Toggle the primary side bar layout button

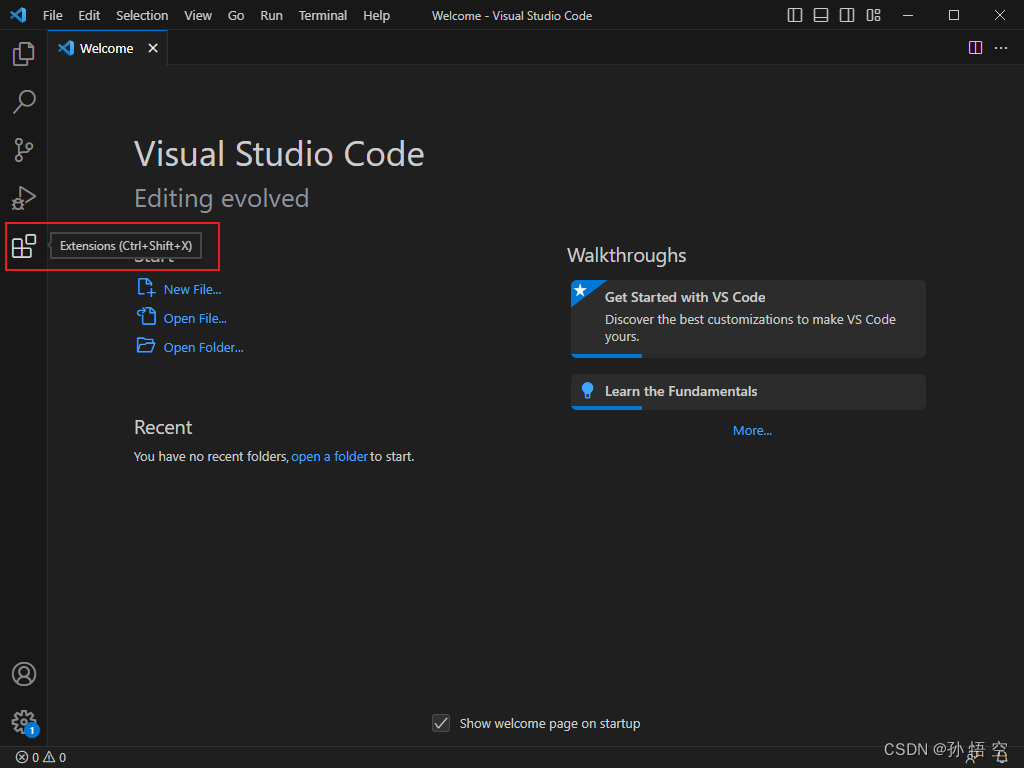(x=795, y=15)
